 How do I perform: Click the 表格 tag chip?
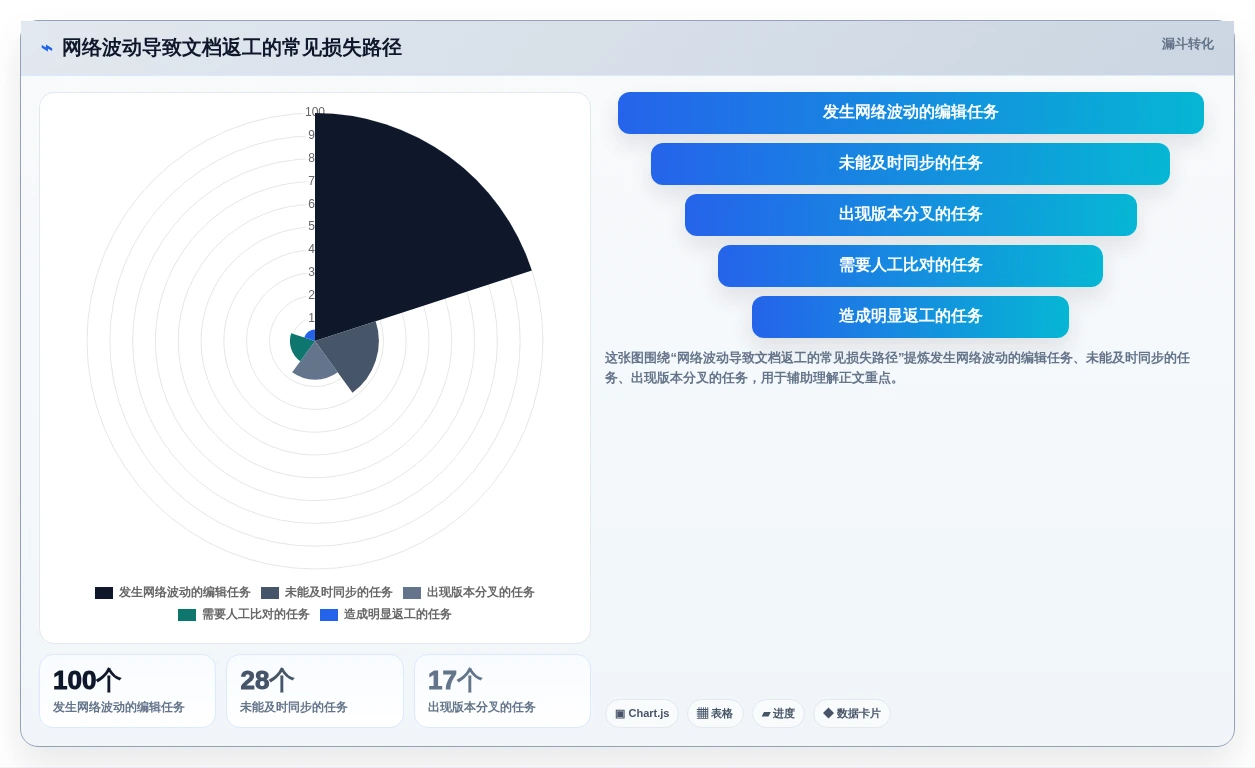715,714
